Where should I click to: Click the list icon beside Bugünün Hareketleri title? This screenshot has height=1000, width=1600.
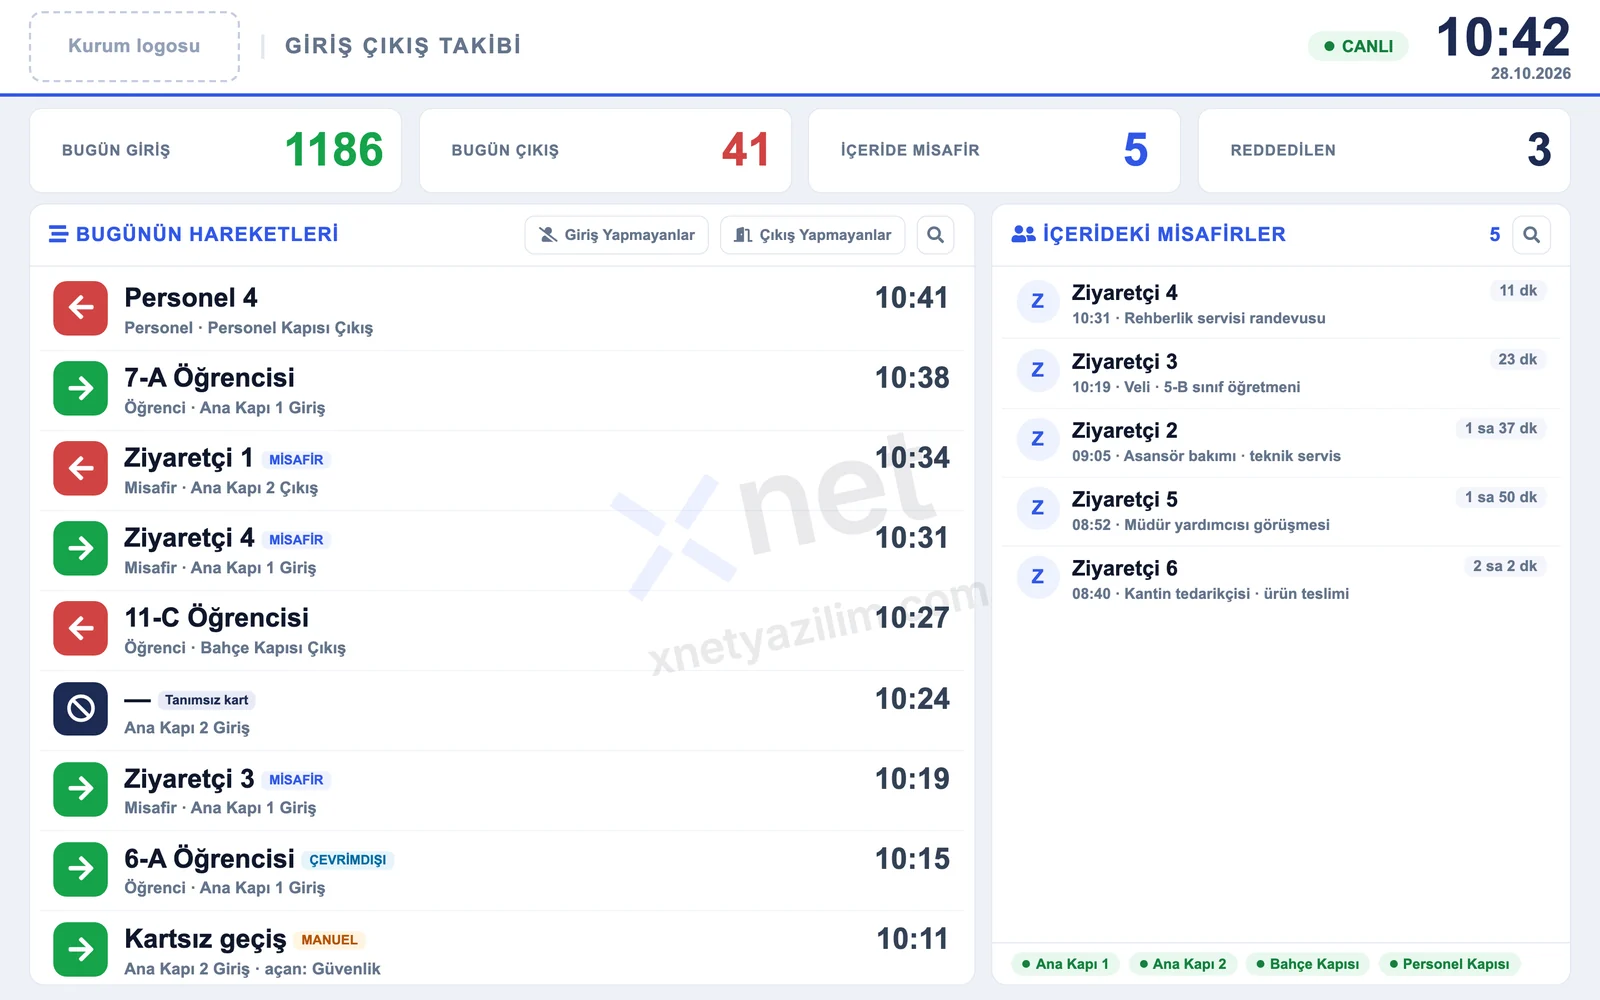coord(58,234)
